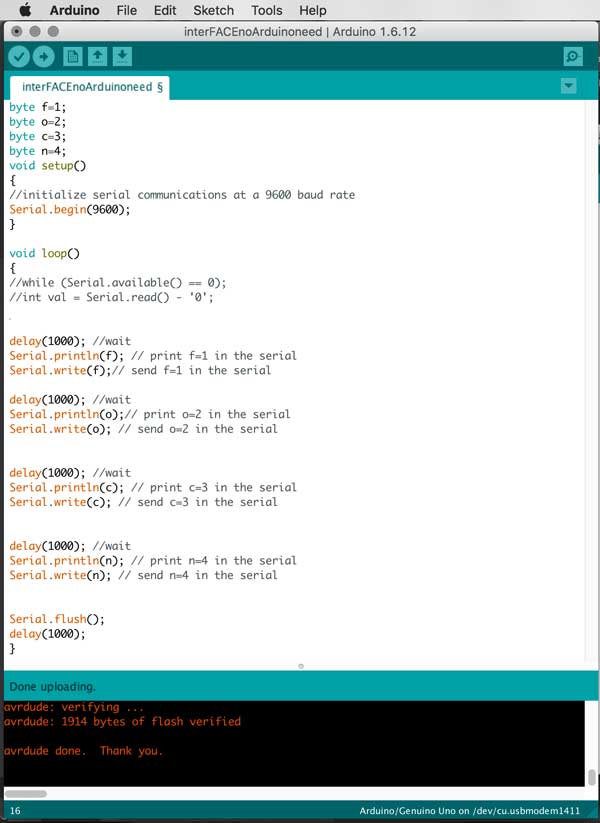600x823 pixels.
Task: Open the File menu
Action: (127, 10)
